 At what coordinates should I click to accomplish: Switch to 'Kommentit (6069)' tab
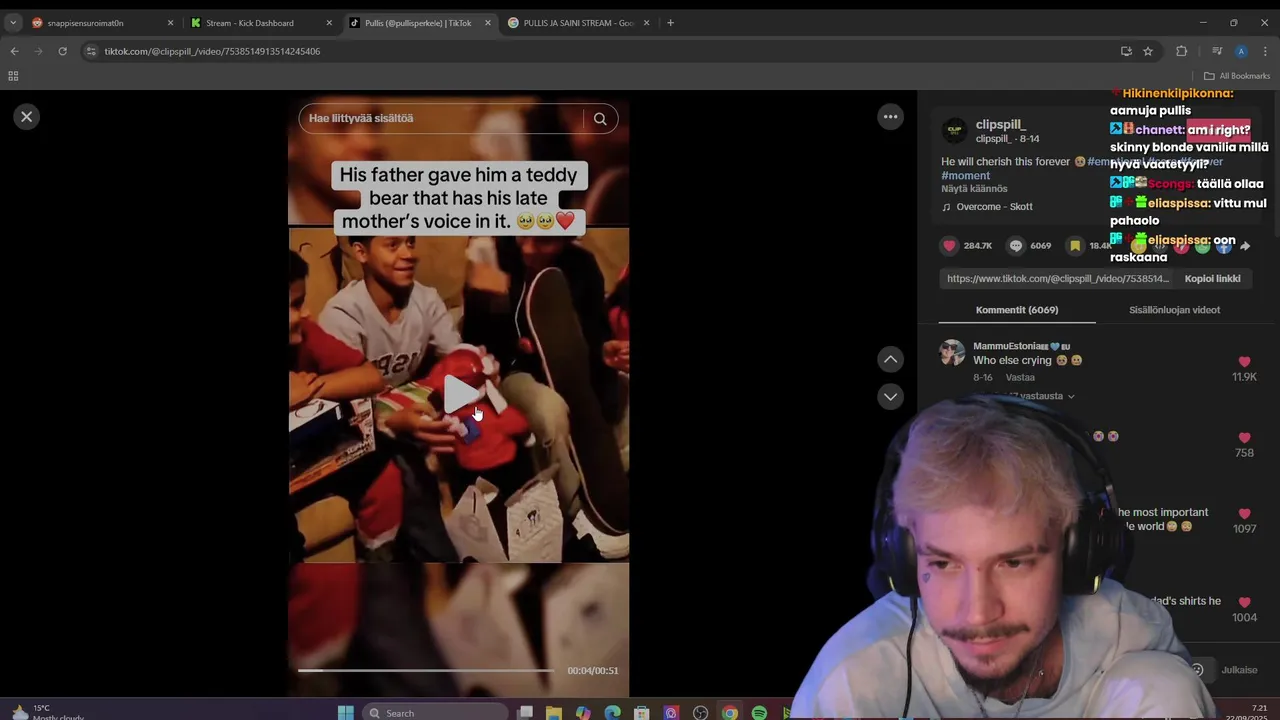coord(1016,310)
